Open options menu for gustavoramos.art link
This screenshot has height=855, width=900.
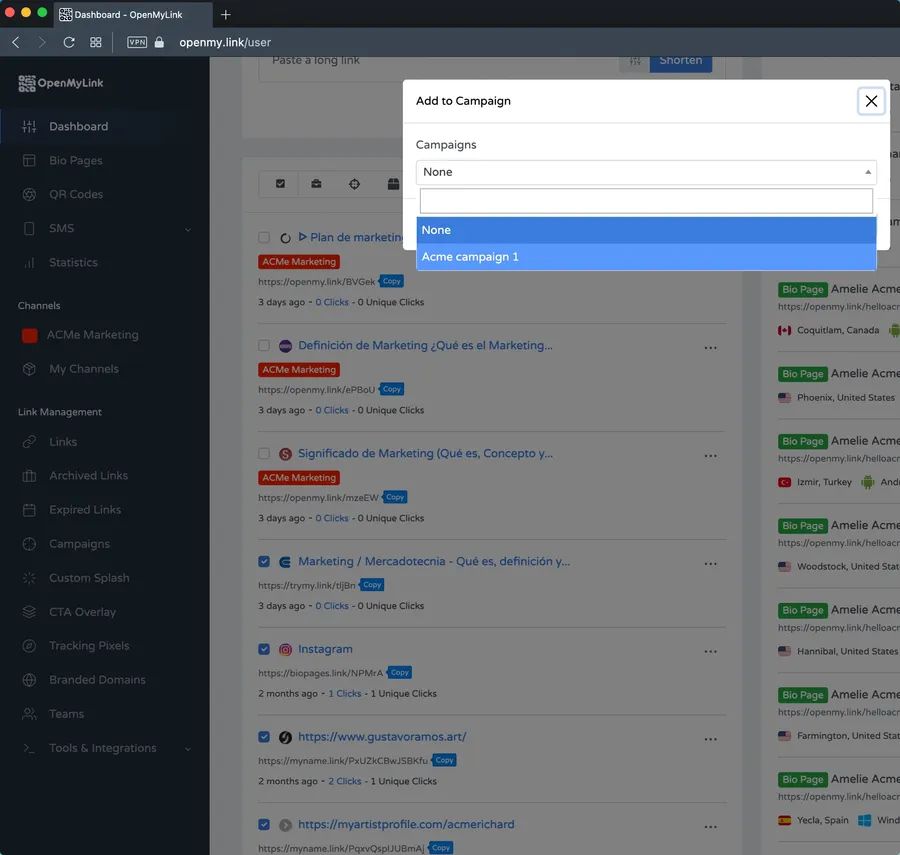pyautogui.click(x=711, y=739)
